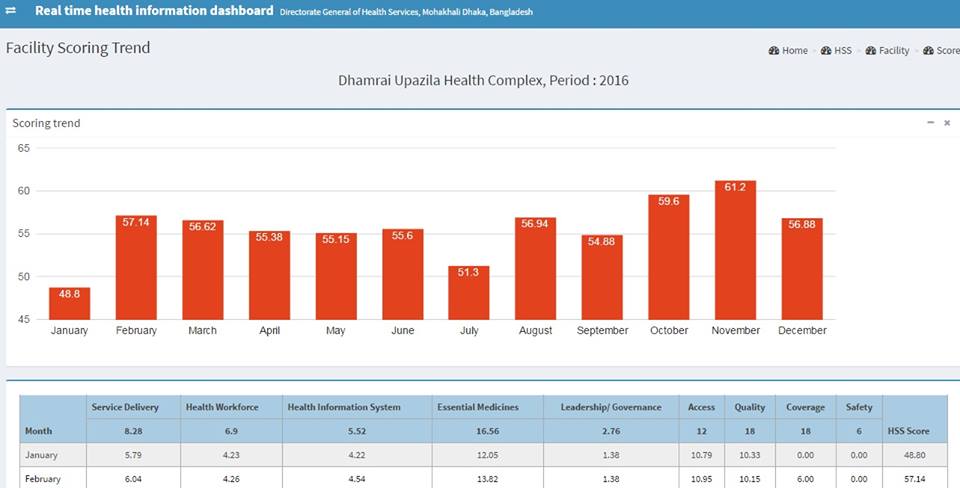Click the January bar showing 48.8
Screen dimensions: 960x488
tap(69, 303)
